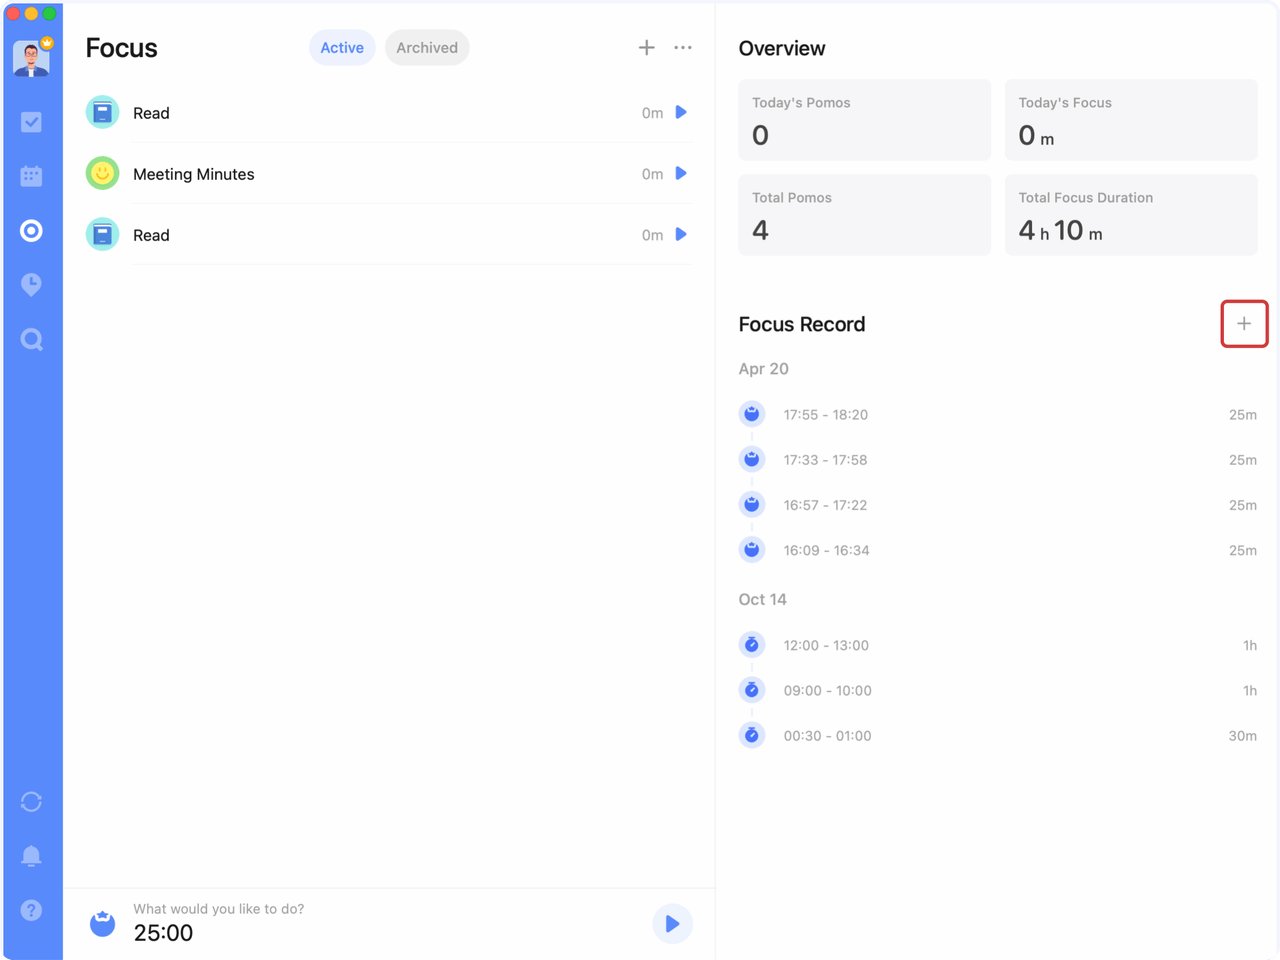This screenshot has height=960, width=1280.
Task: Trigger a Sync using the sidebar icon
Action: coord(31,801)
